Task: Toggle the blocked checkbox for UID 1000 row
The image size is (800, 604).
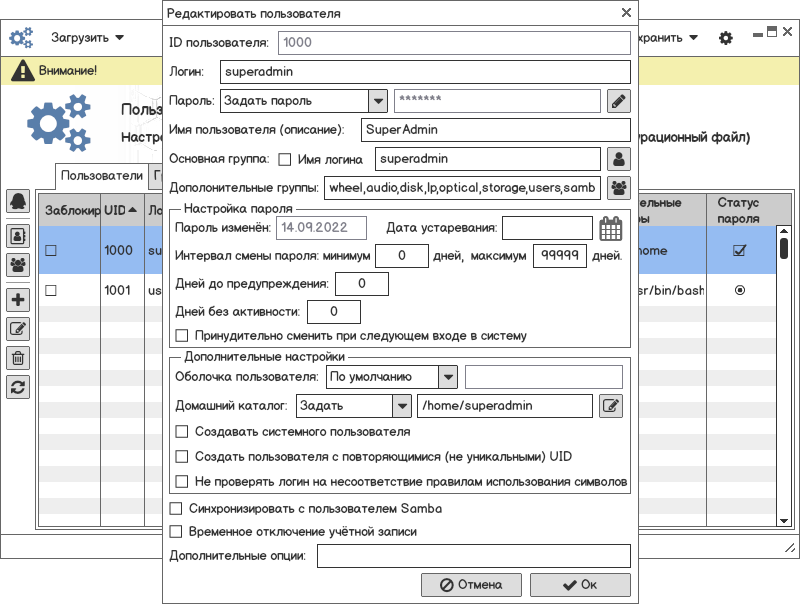Action: coord(51,250)
